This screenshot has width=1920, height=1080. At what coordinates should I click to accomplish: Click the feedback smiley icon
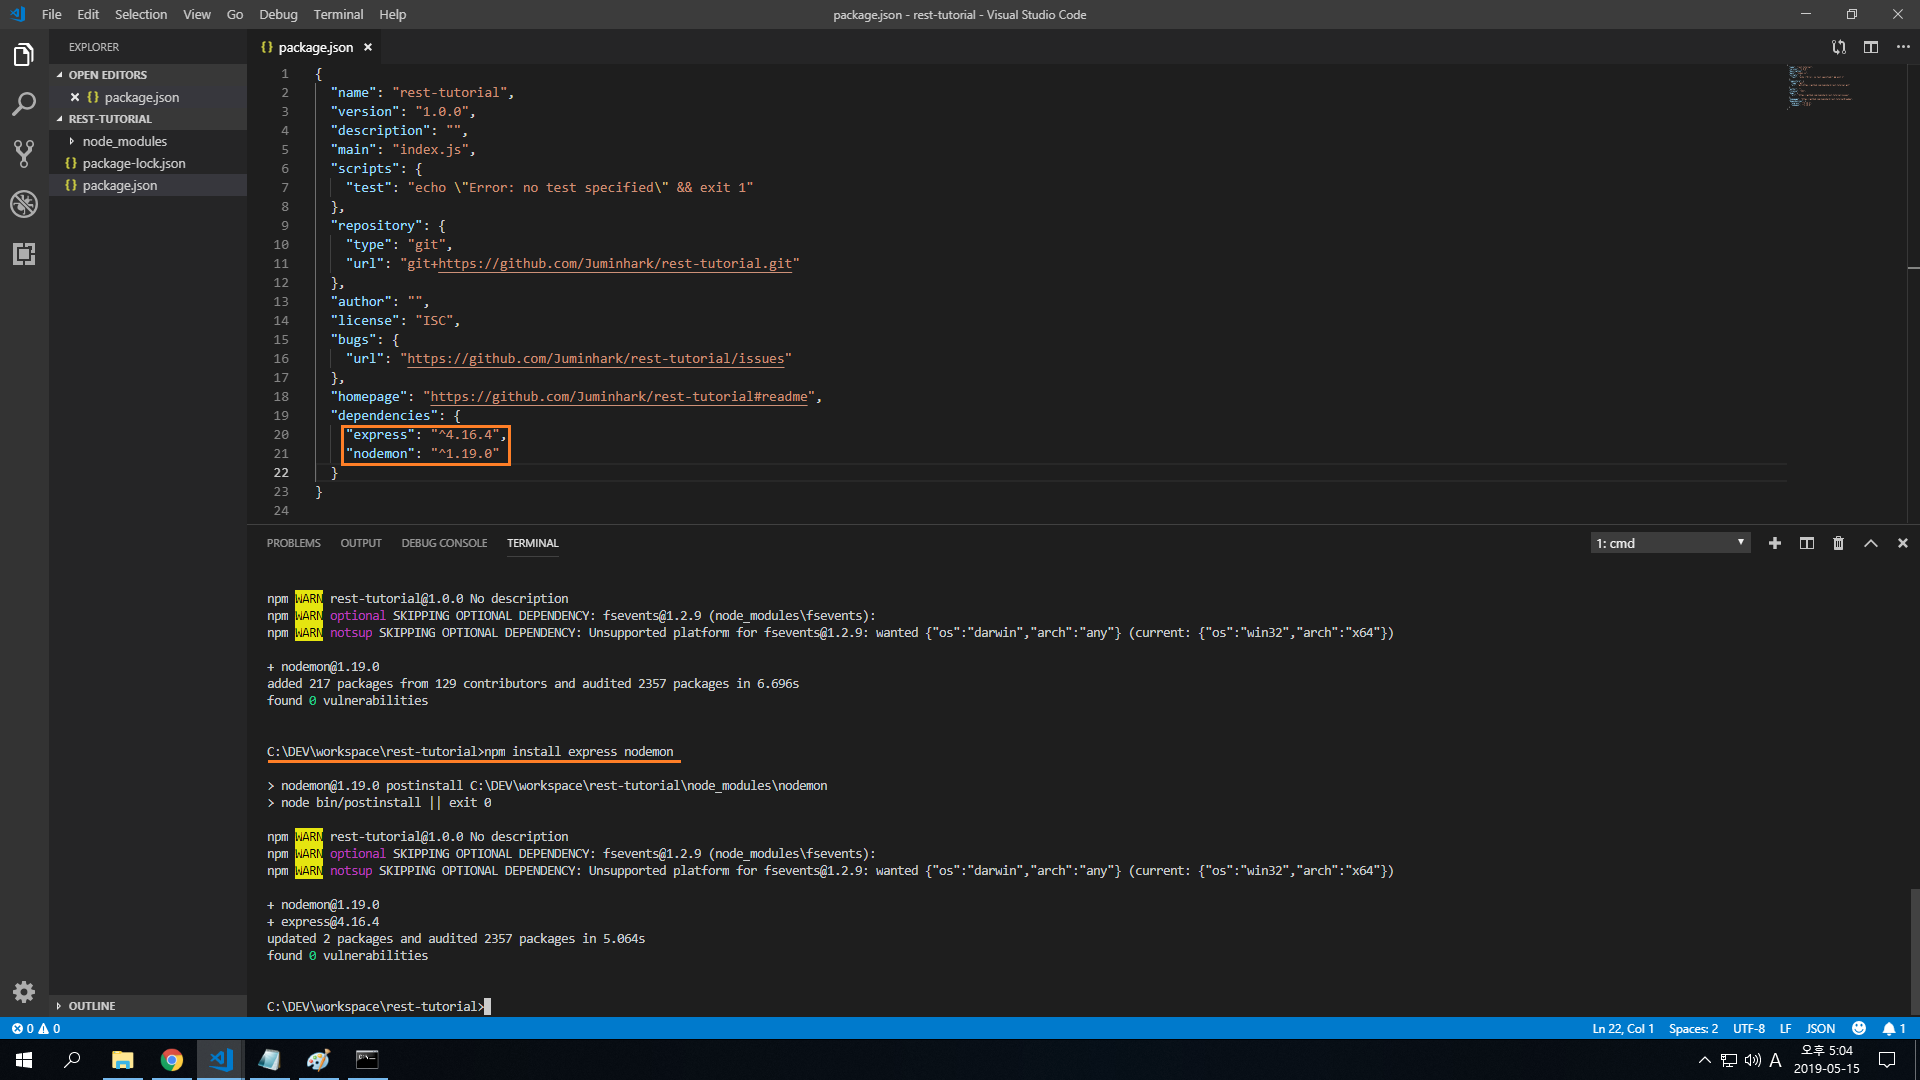pyautogui.click(x=1858, y=1028)
